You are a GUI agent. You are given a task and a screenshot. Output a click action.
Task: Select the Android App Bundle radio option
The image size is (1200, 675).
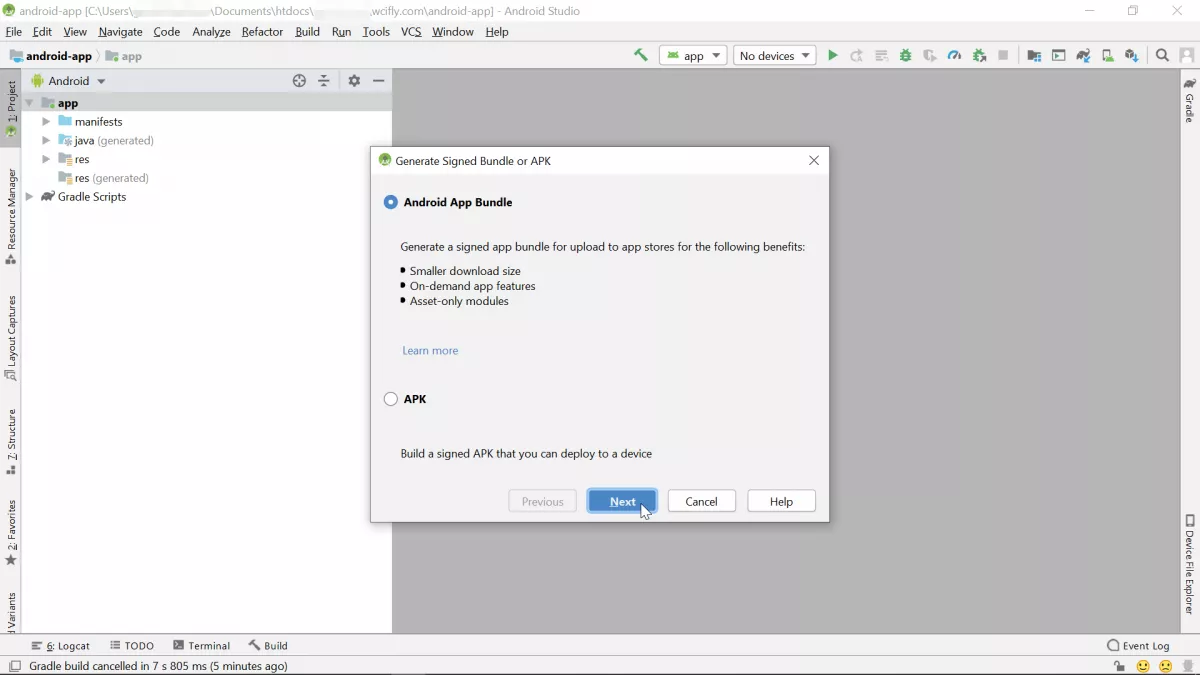[x=391, y=202]
